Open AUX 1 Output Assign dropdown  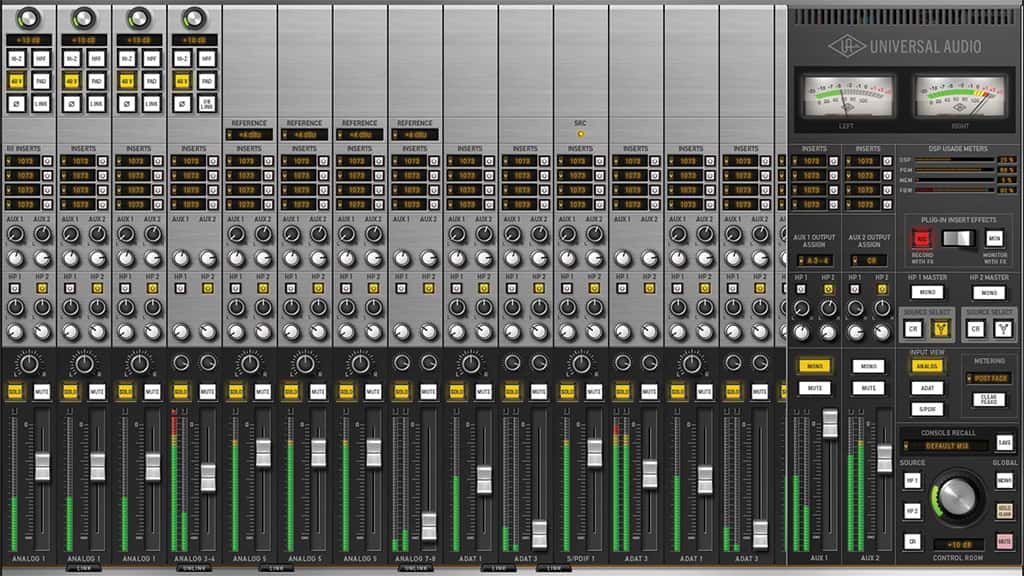814,261
